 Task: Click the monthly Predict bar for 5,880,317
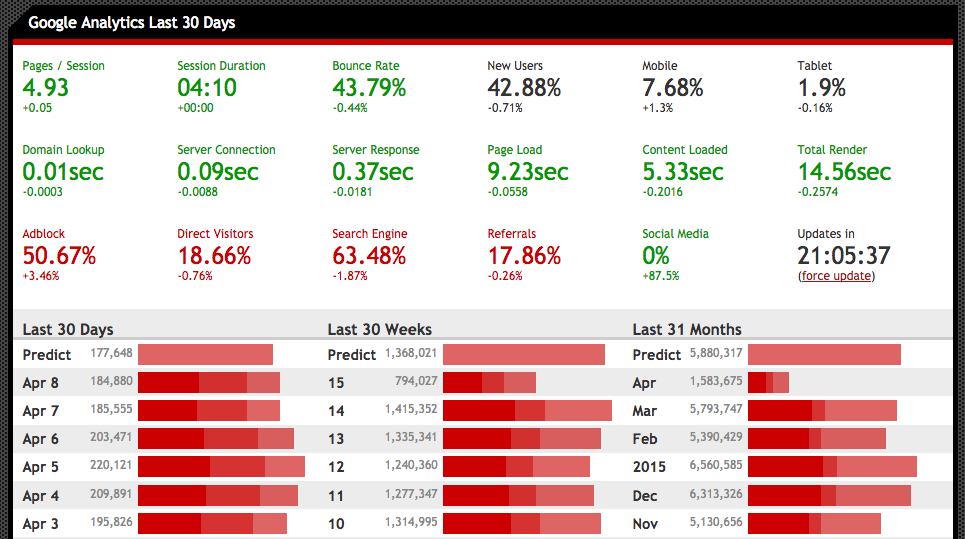tap(825, 354)
